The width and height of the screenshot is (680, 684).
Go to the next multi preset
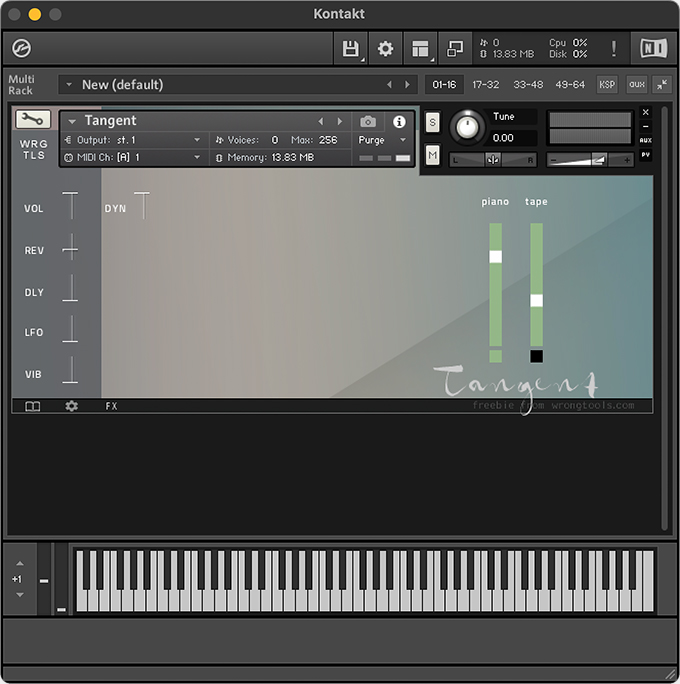tap(407, 85)
